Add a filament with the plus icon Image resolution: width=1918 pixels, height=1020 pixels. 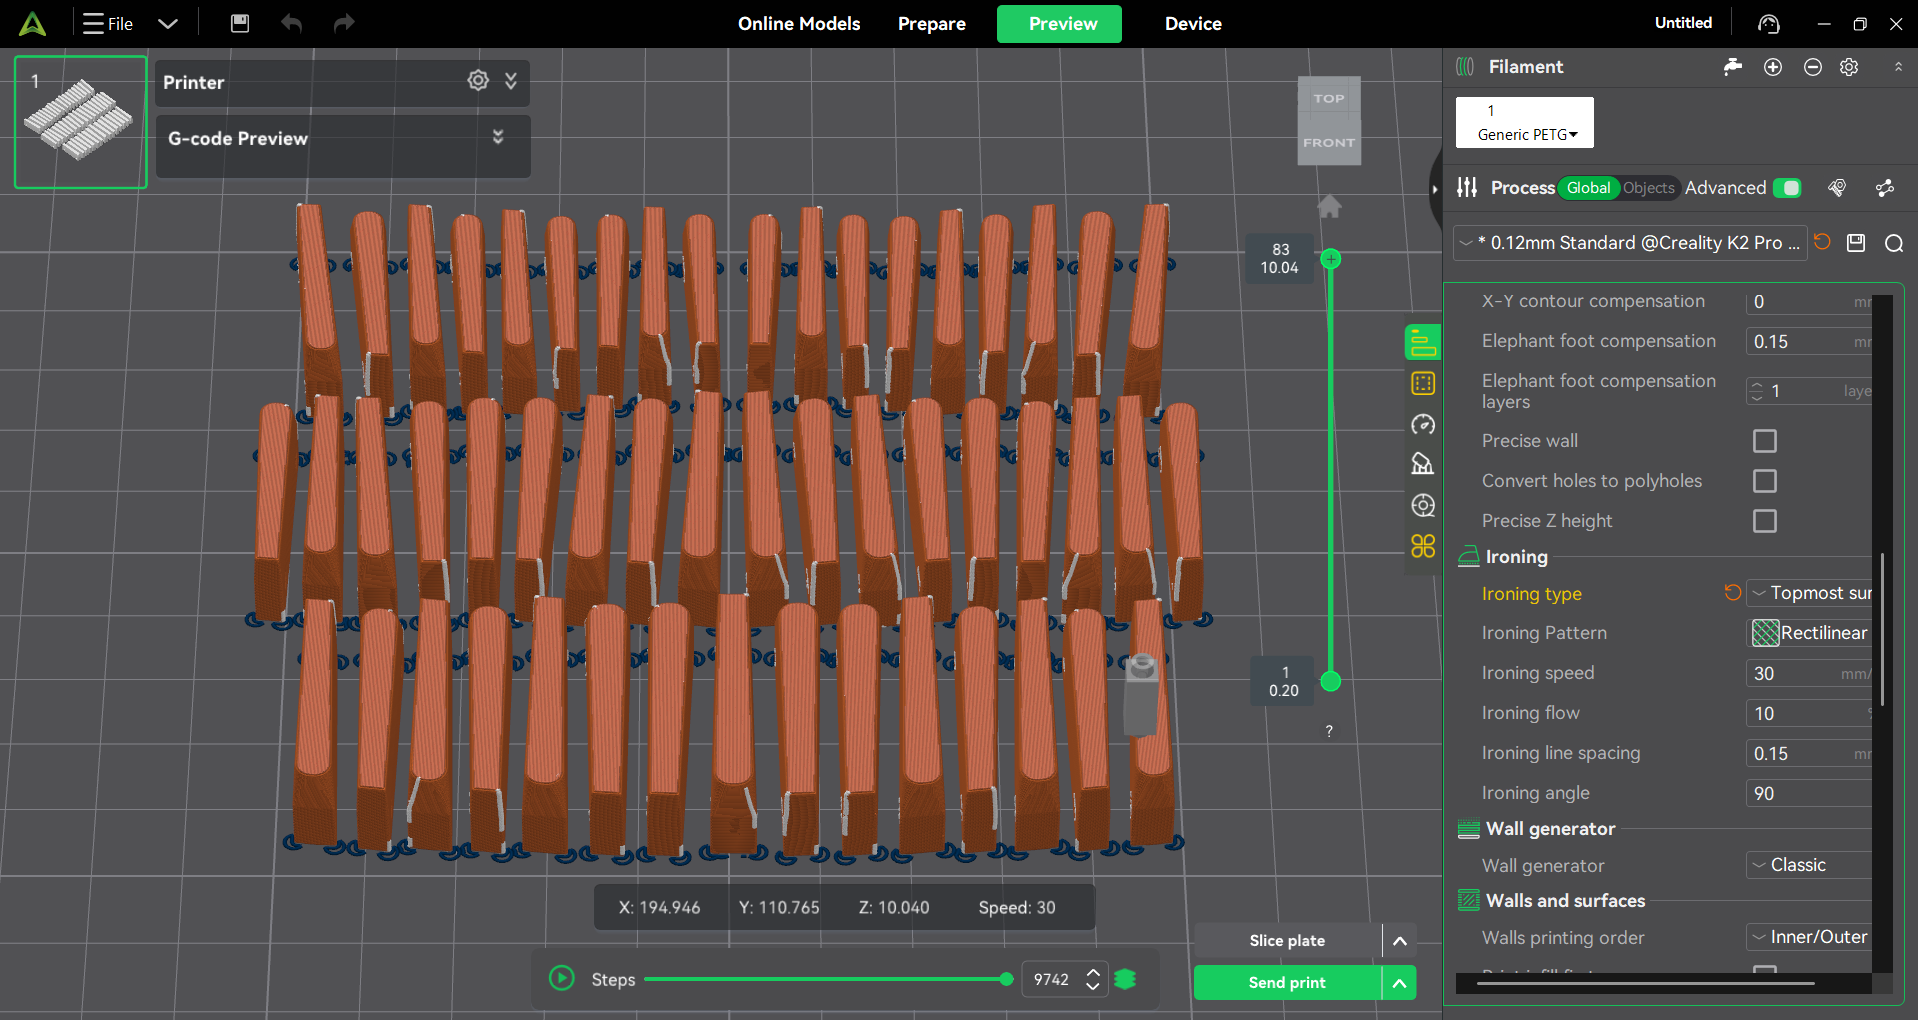coord(1773,67)
